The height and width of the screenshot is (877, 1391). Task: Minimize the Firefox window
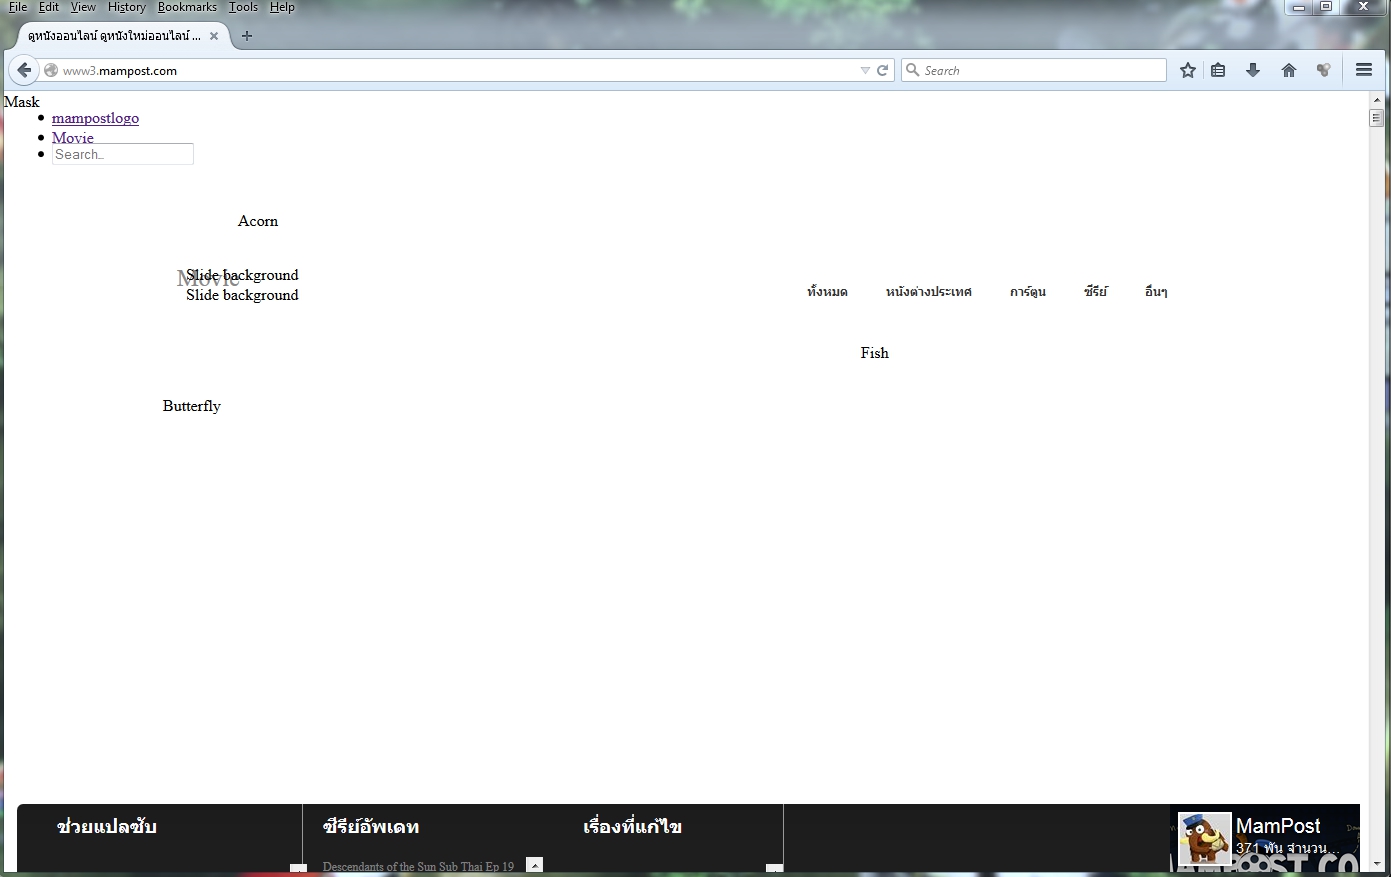1298,7
